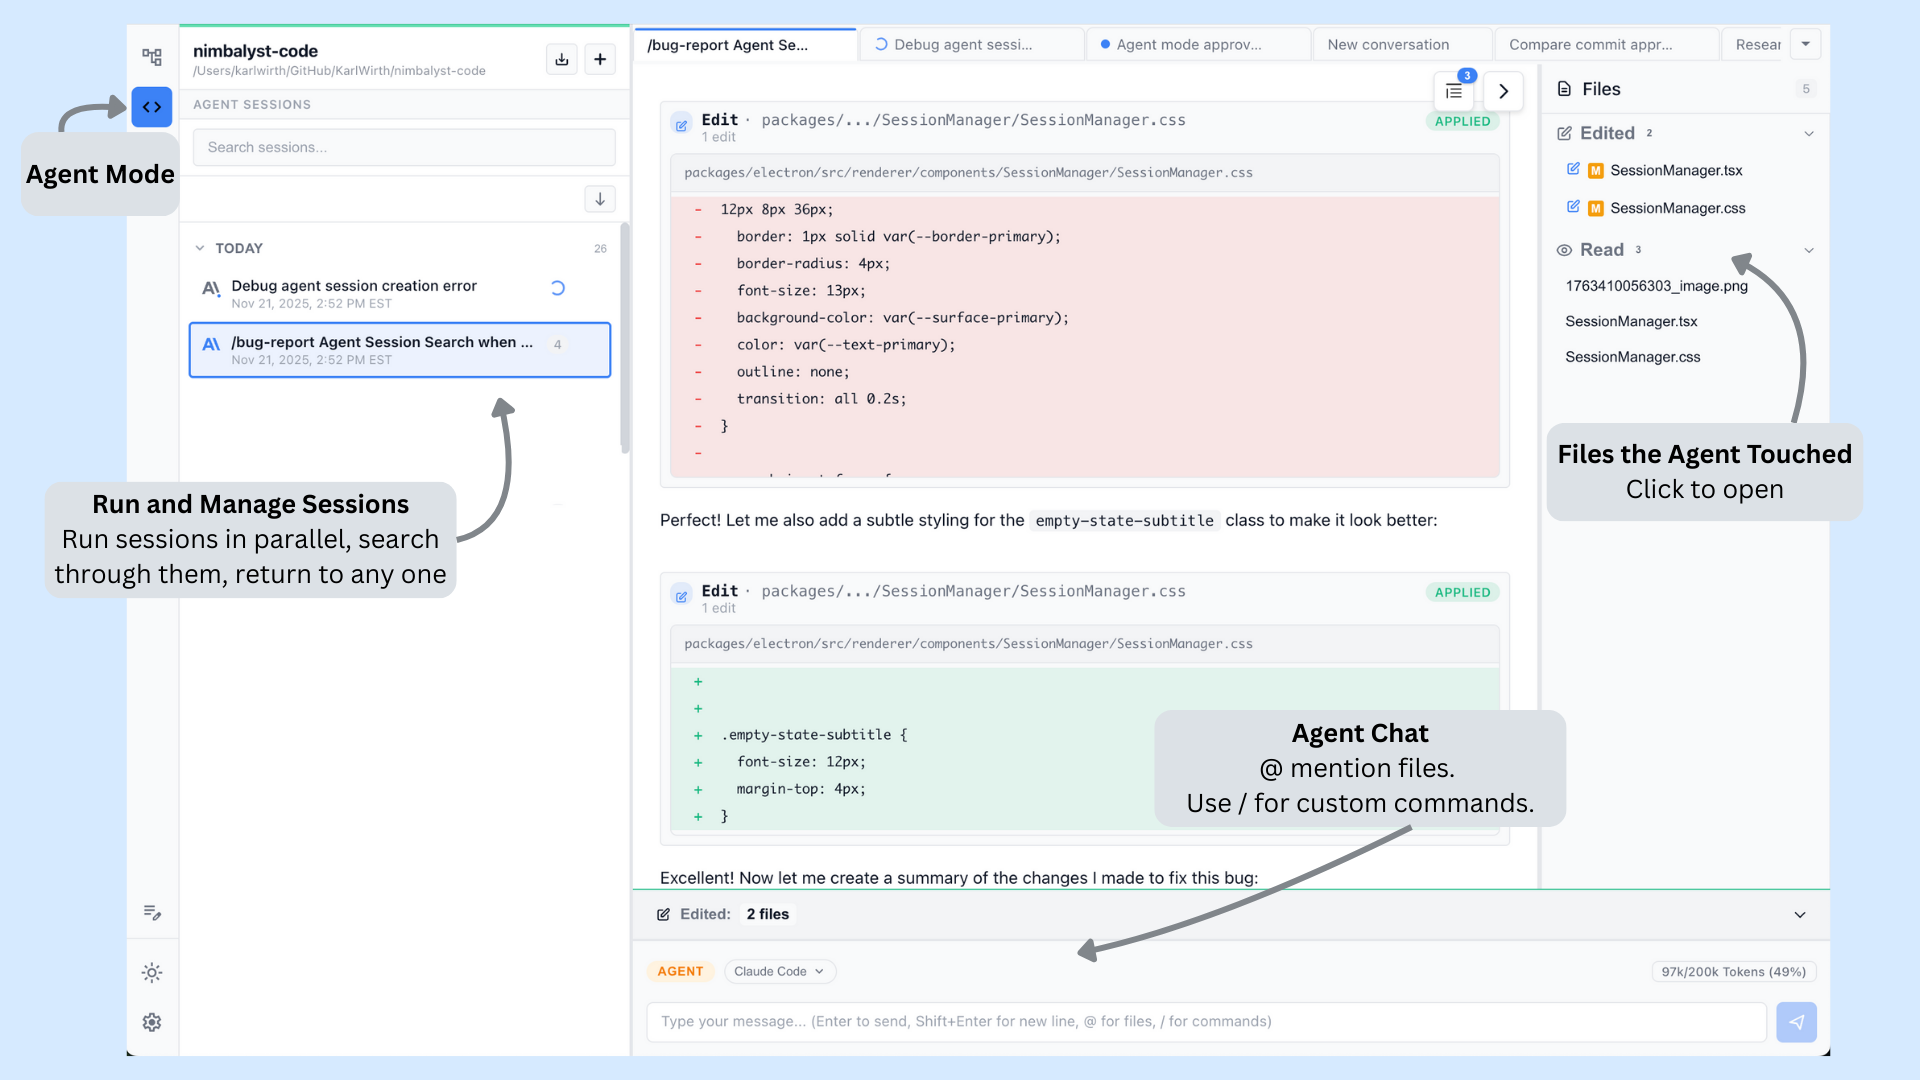Open settings gear in sidebar
This screenshot has width=1920, height=1080.
(152, 1022)
